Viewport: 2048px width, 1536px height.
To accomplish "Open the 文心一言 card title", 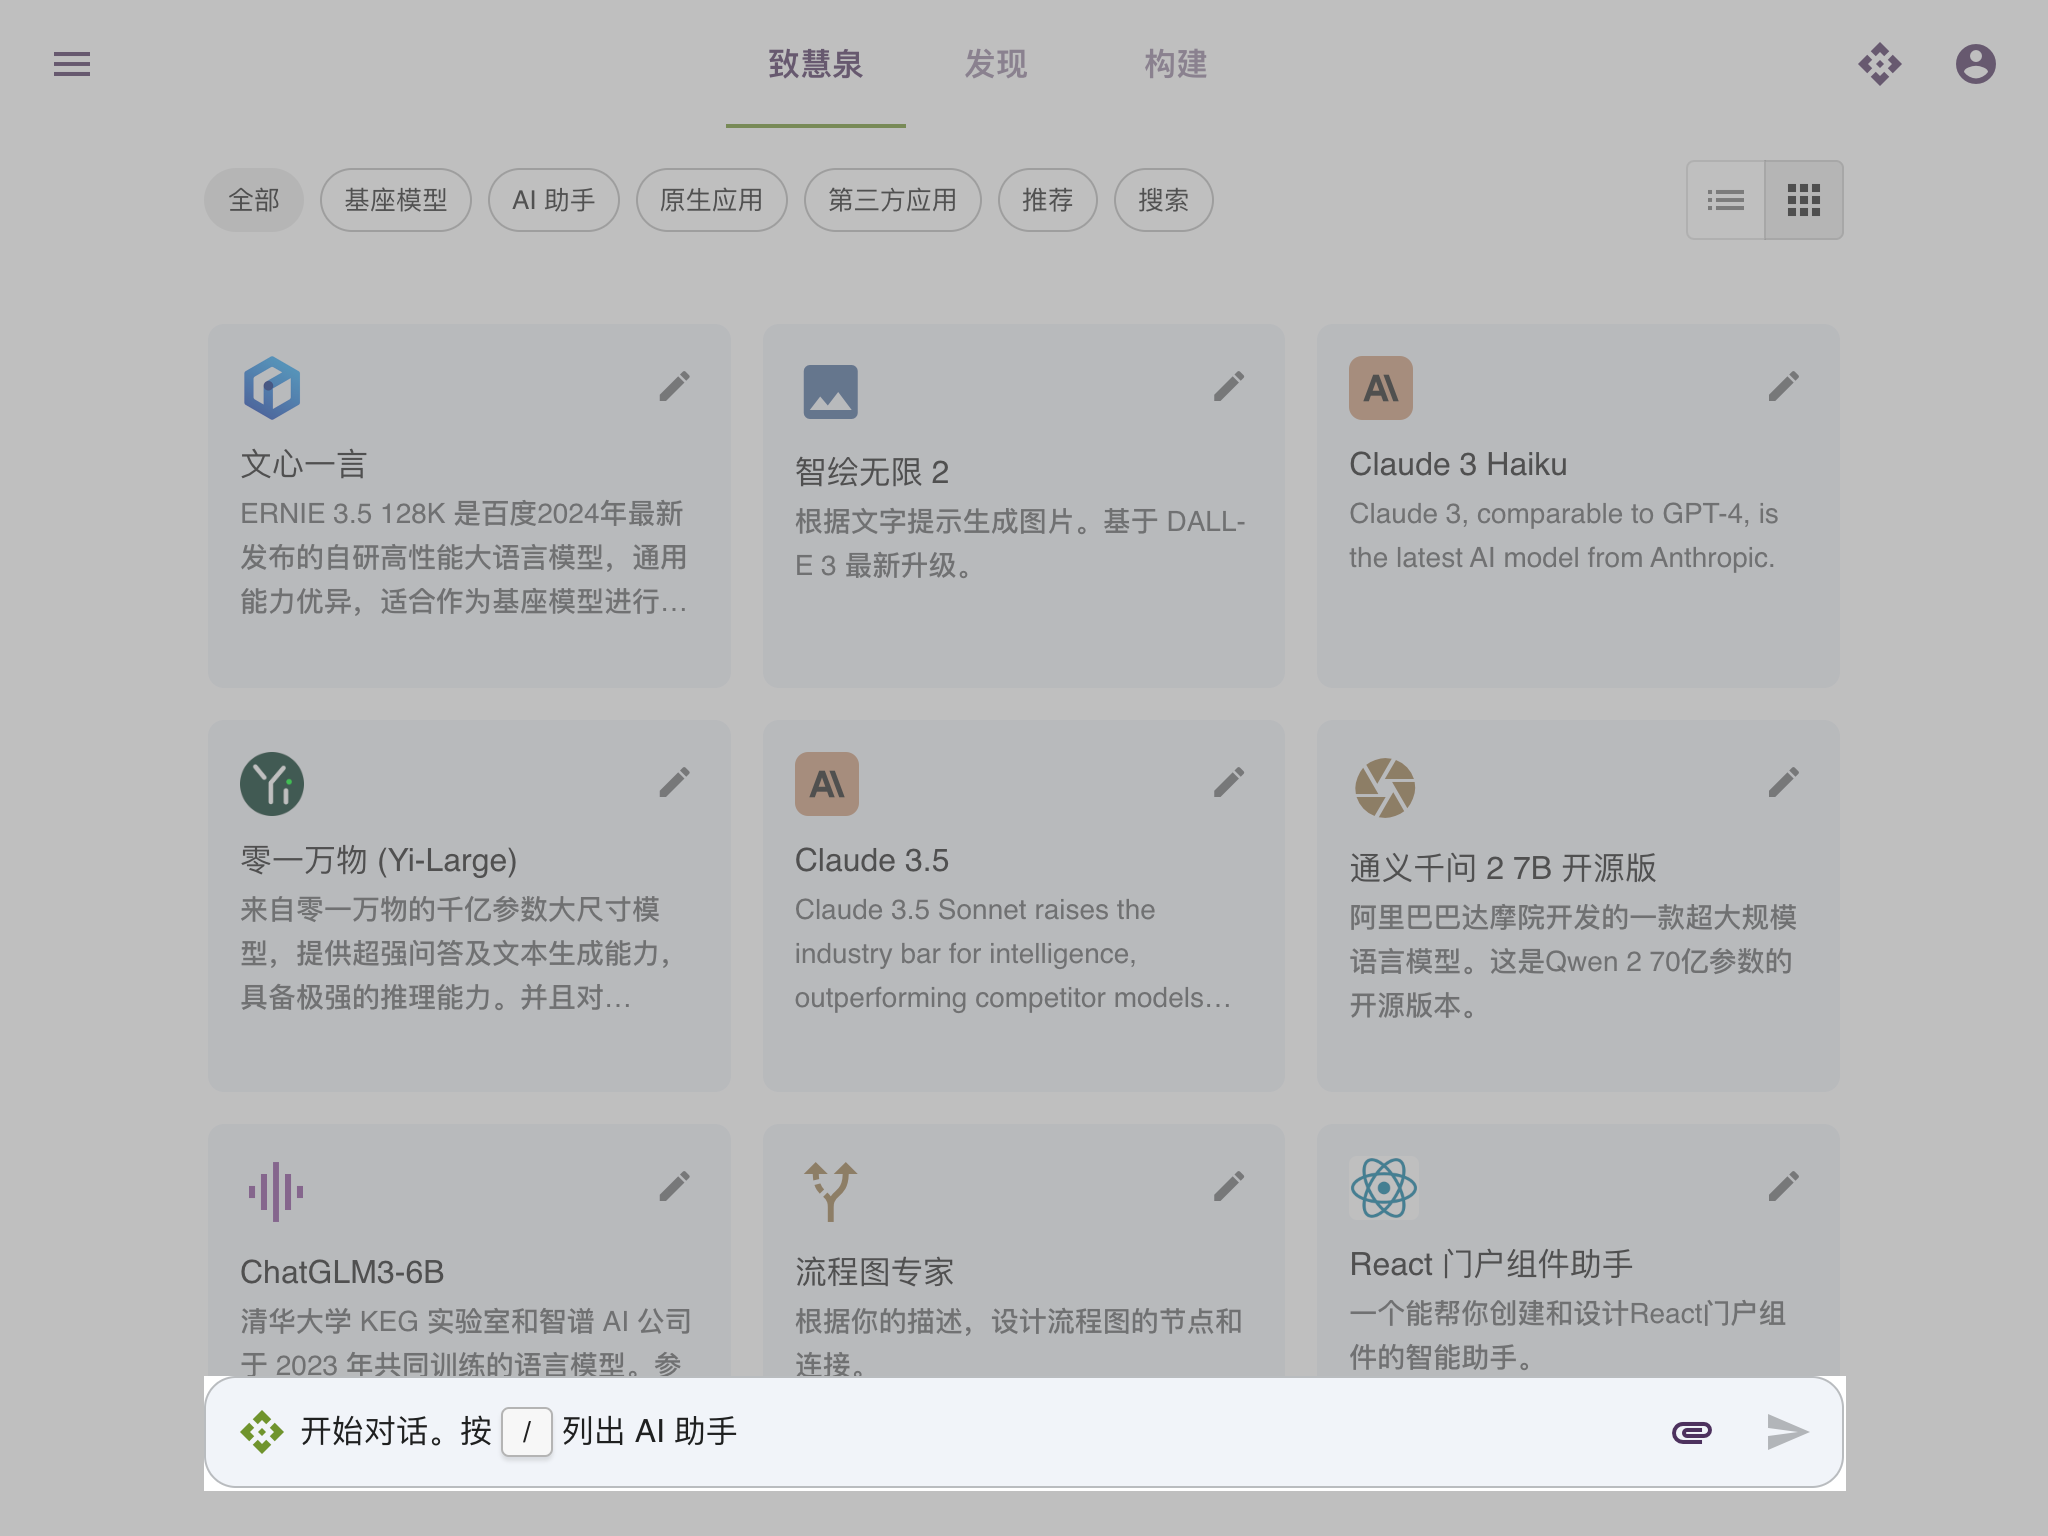I will (304, 464).
